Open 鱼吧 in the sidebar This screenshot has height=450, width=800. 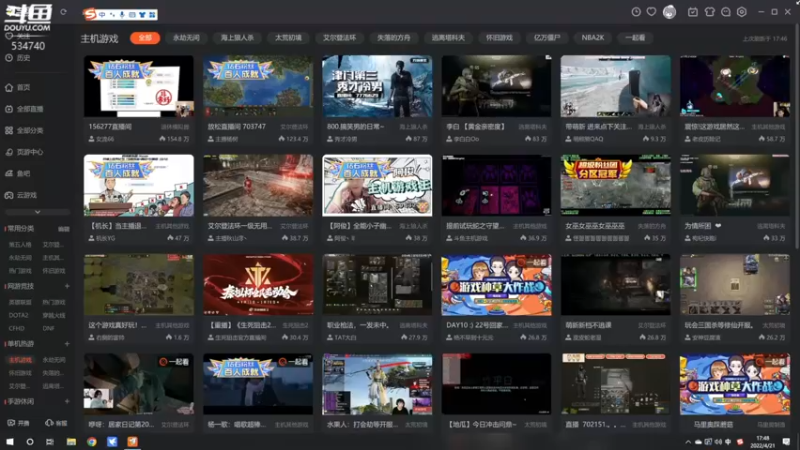[x=18, y=174]
